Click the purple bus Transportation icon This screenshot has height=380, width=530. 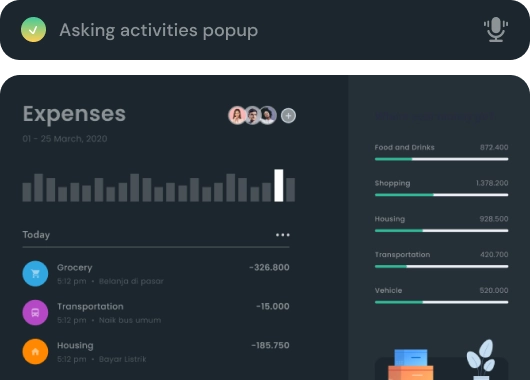[35, 312]
